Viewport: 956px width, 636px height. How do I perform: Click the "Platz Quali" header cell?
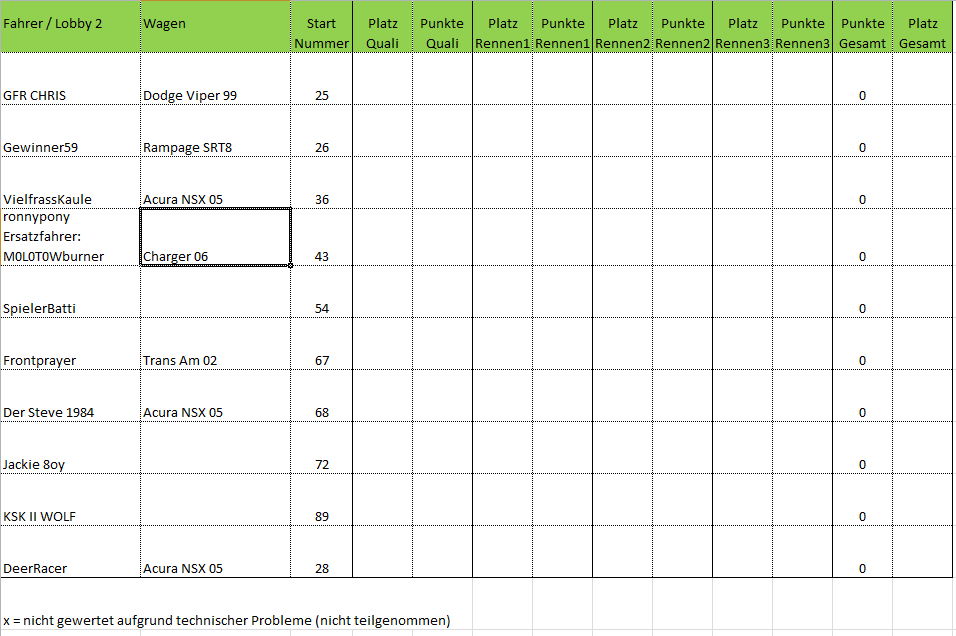point(382,33)
